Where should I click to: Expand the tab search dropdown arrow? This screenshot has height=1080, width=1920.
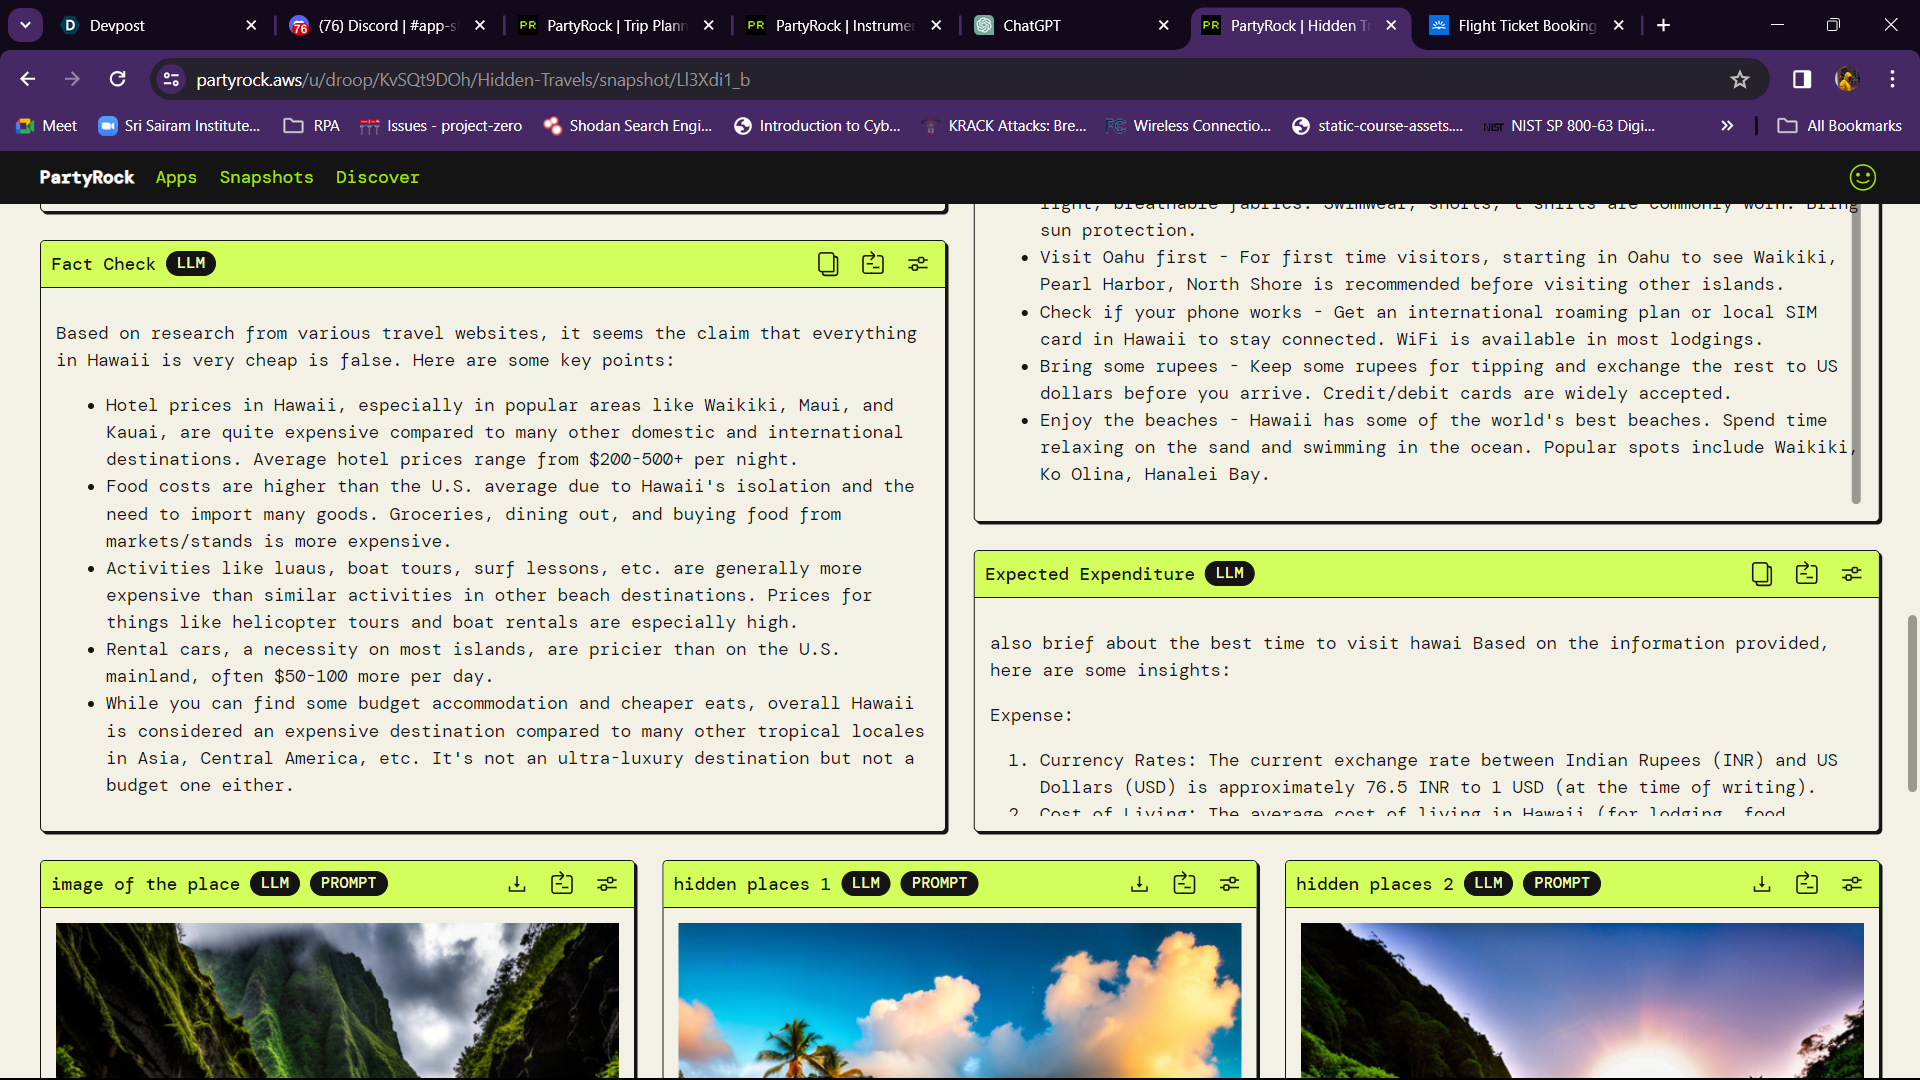tap(25, 25)
